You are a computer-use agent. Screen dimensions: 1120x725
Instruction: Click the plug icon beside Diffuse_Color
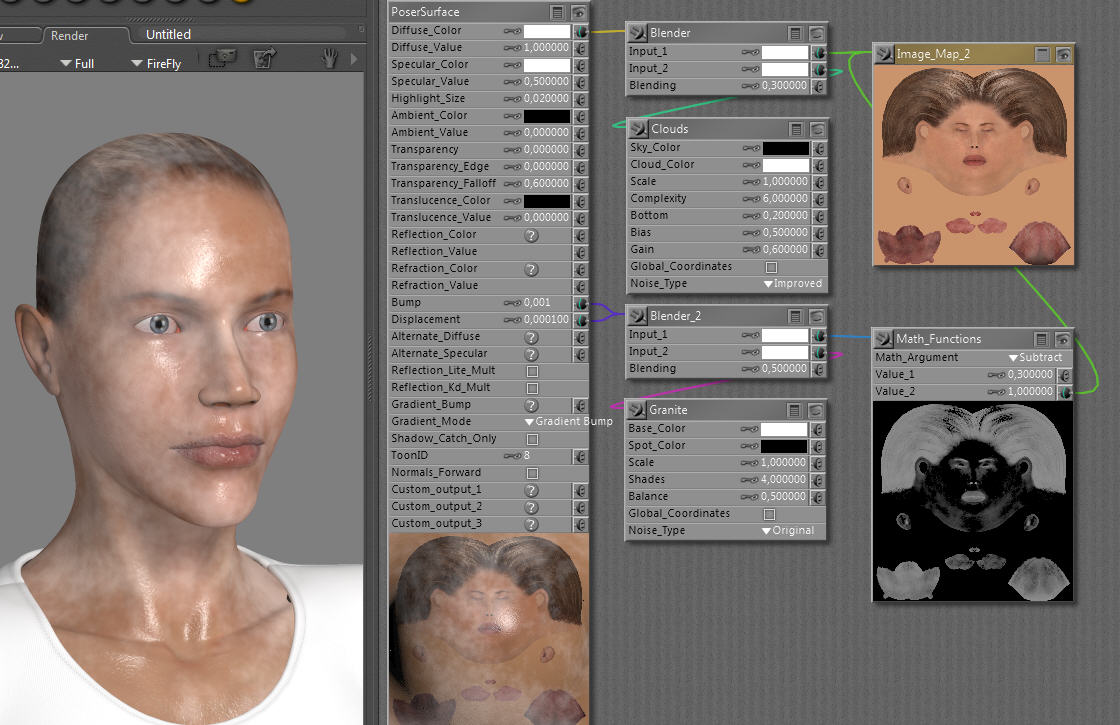point(580,31)
